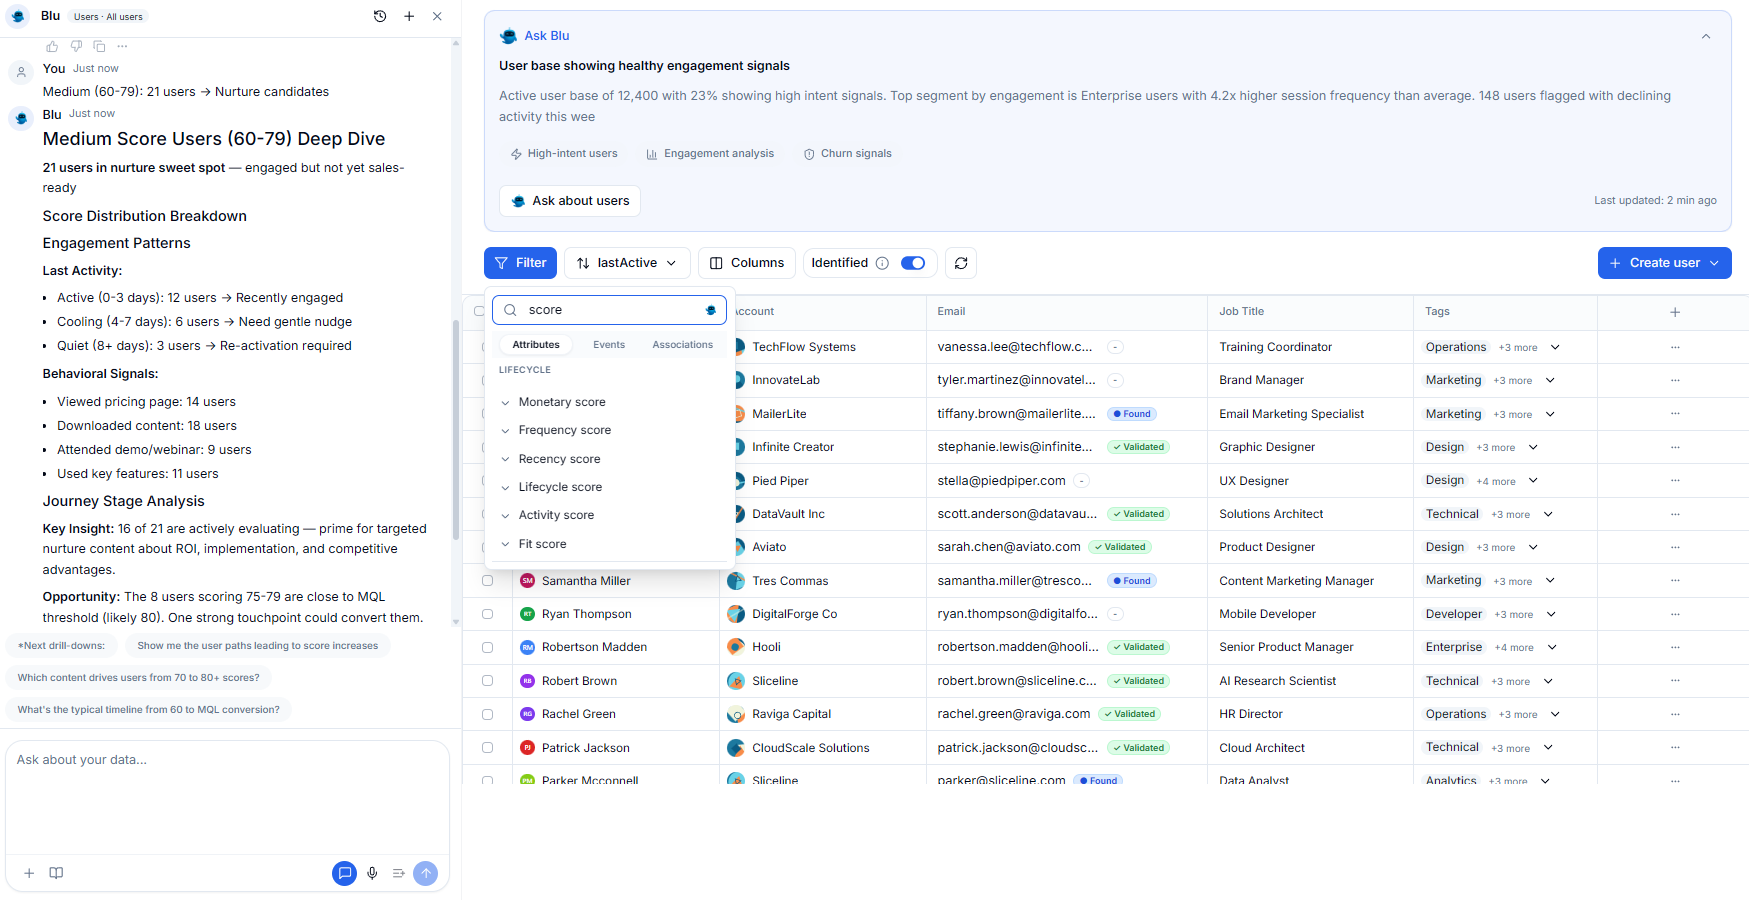Open the knowledge book icon in the chat input

coord(56,873)
